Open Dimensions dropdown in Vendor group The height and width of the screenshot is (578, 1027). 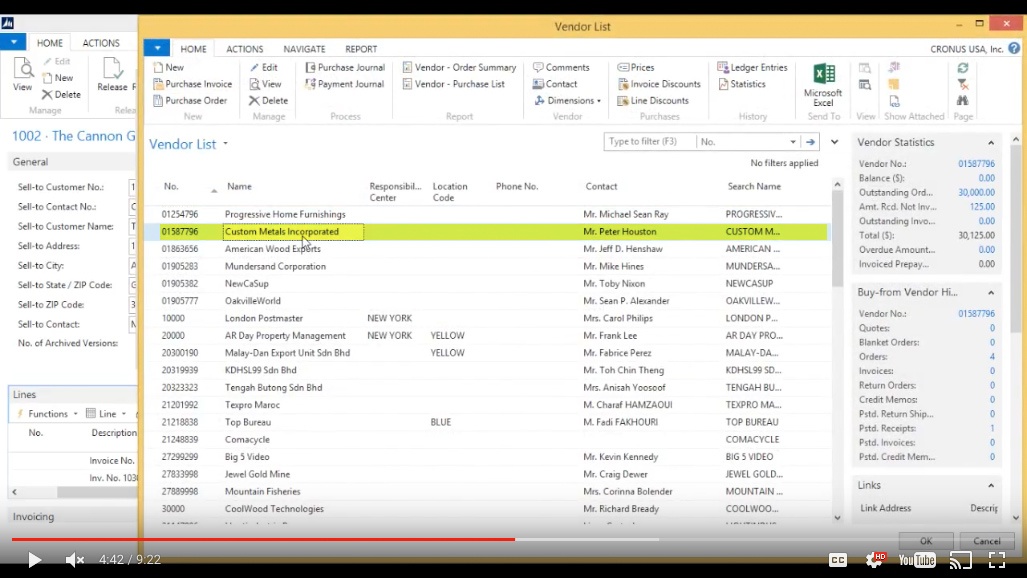567,100
